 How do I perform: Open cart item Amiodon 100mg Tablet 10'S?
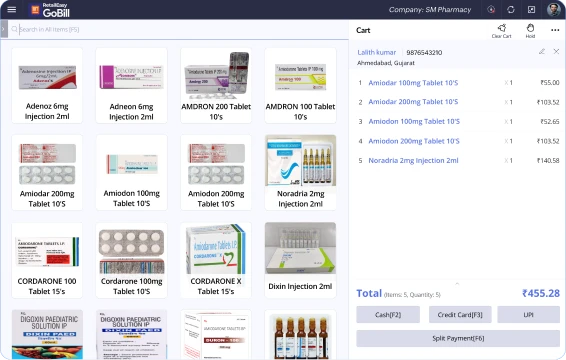tap(414, 121)
